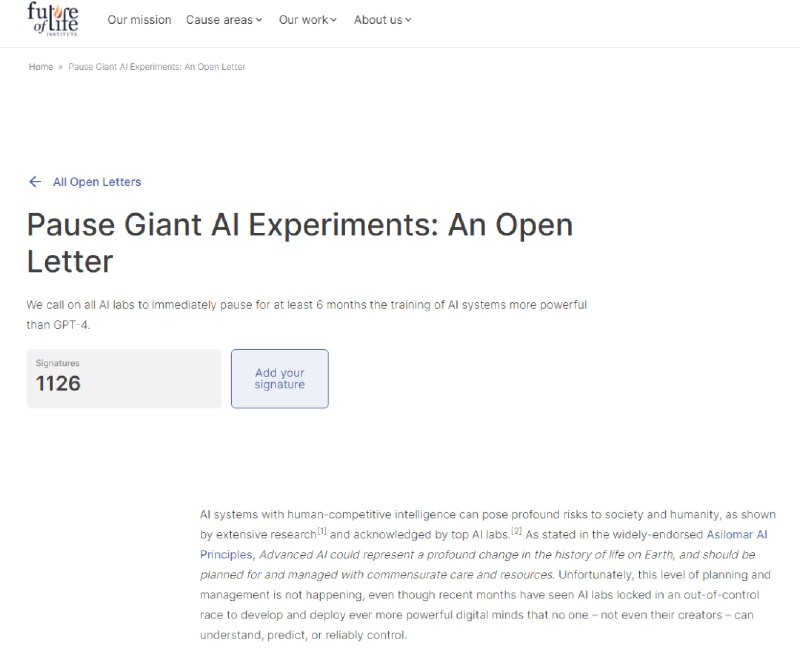Open the All Open Letters link
This screenshot has height=649, width=800.
97,182
